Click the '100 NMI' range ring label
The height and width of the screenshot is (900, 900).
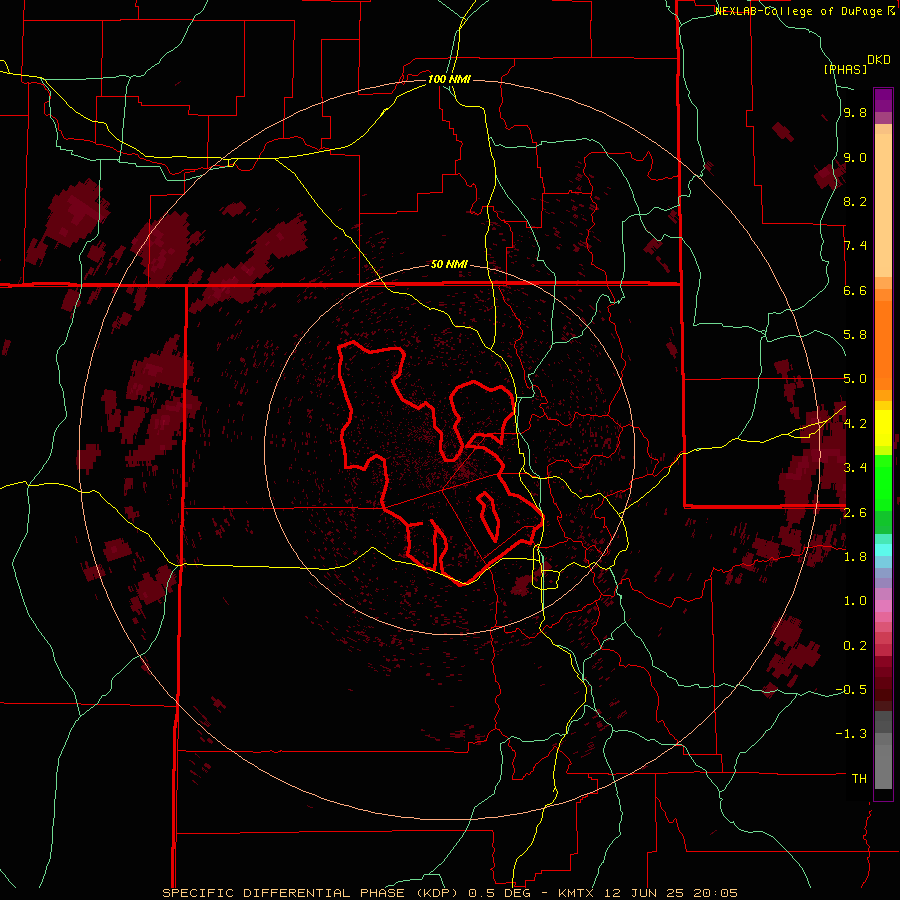click(x=449, y=79)
